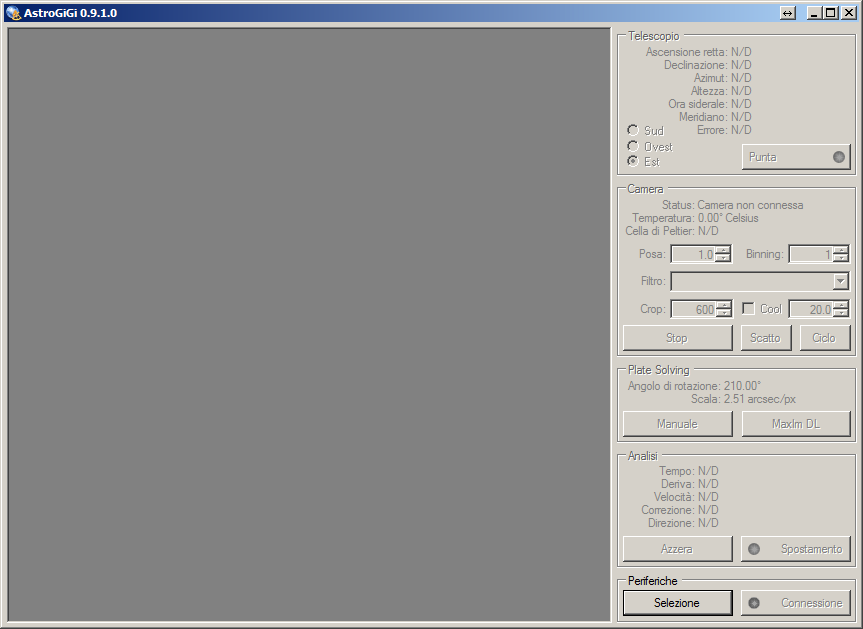Increase Posa value with up arrow

click(723, 250)
